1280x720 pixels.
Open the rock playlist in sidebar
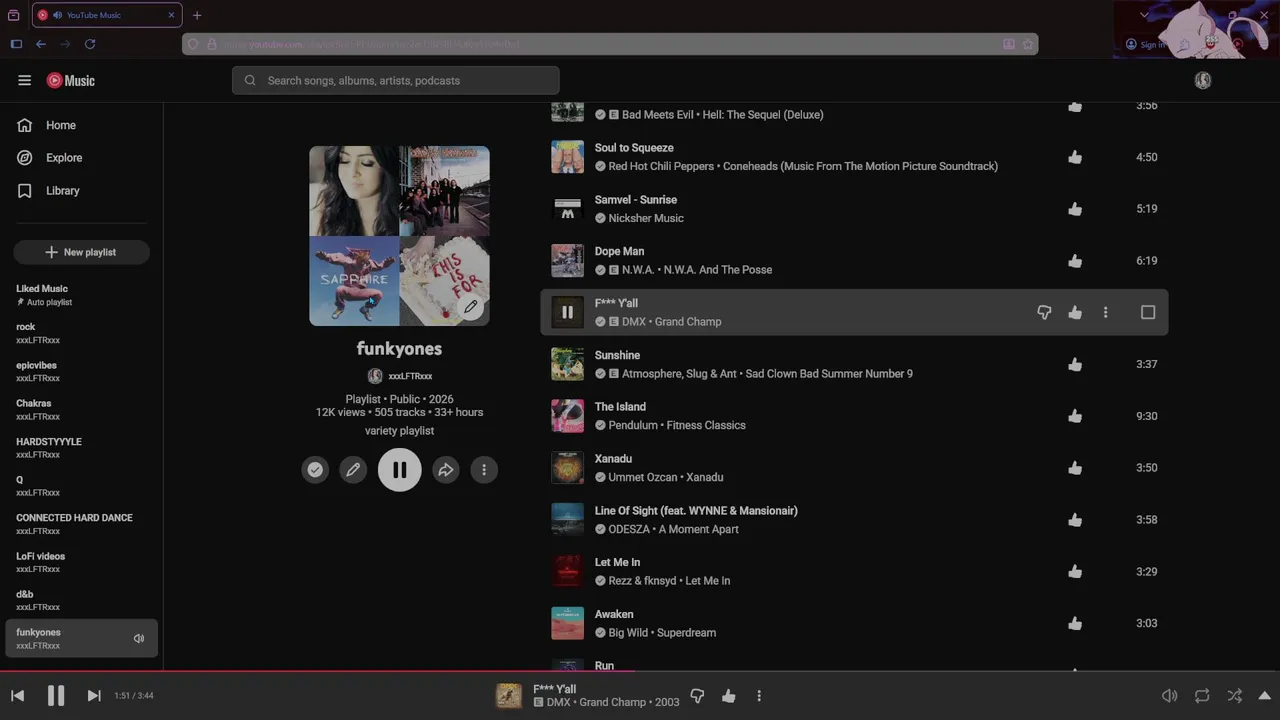(x=81, y=333)
